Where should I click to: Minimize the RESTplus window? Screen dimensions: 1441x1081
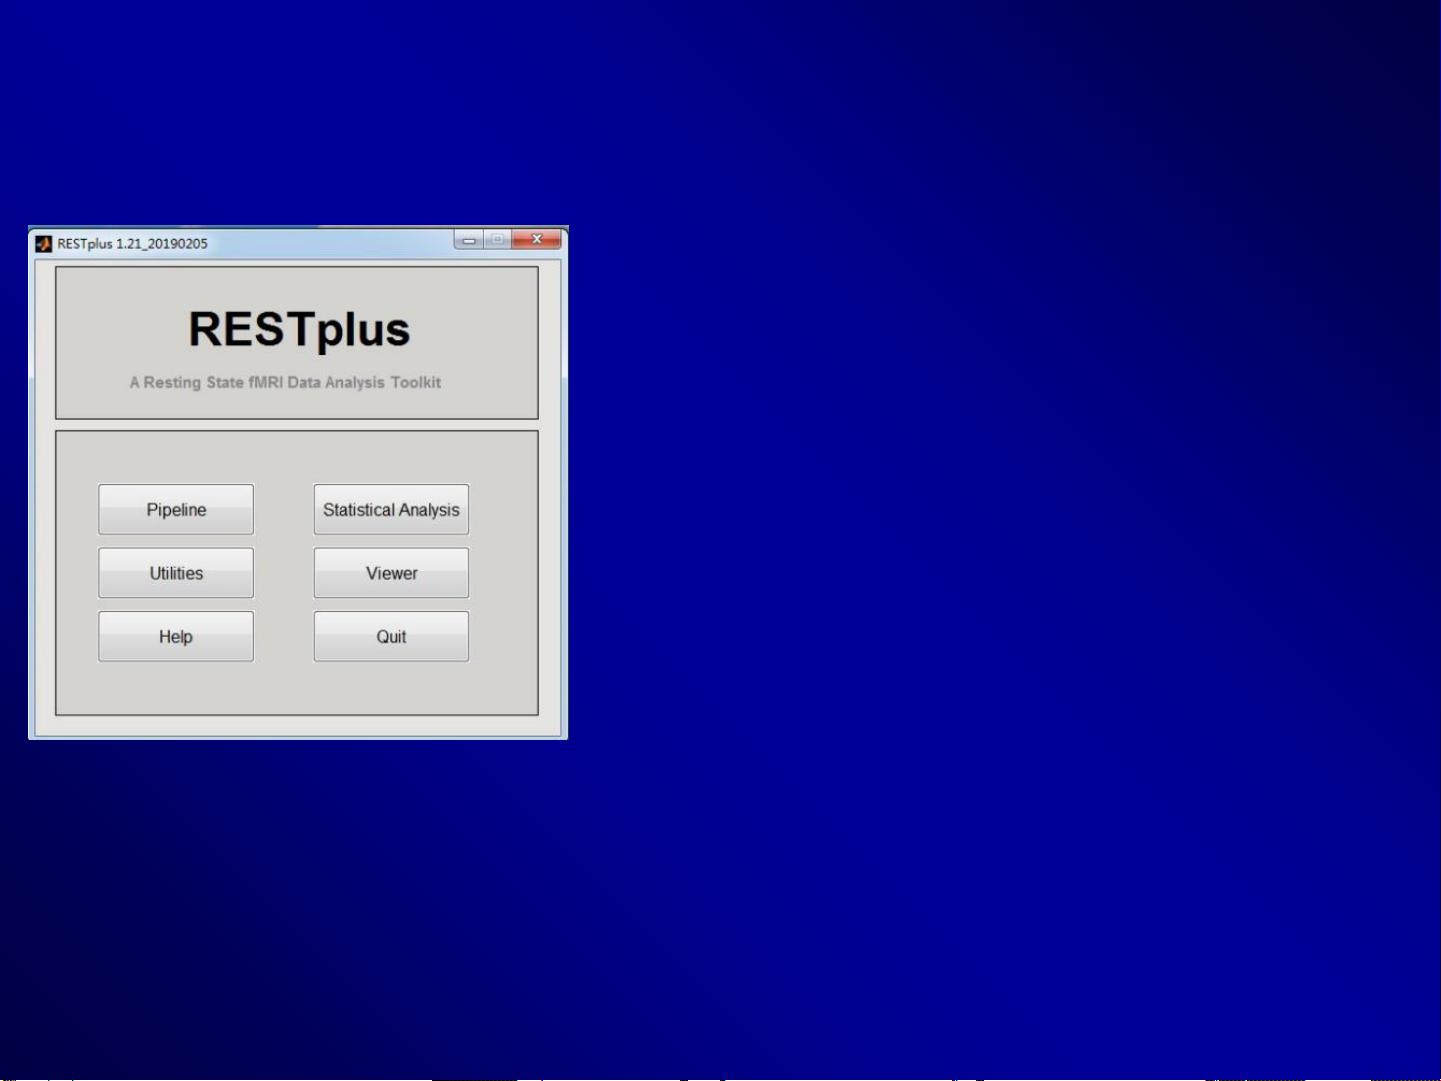(468, 240)
